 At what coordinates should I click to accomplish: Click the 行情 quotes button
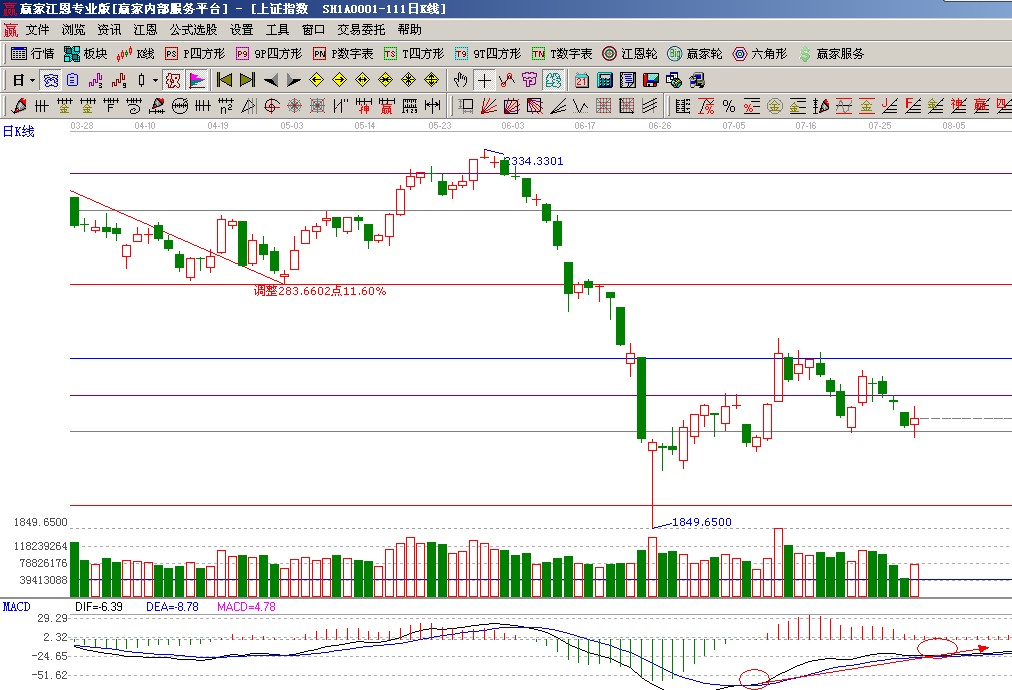(32, 54)
